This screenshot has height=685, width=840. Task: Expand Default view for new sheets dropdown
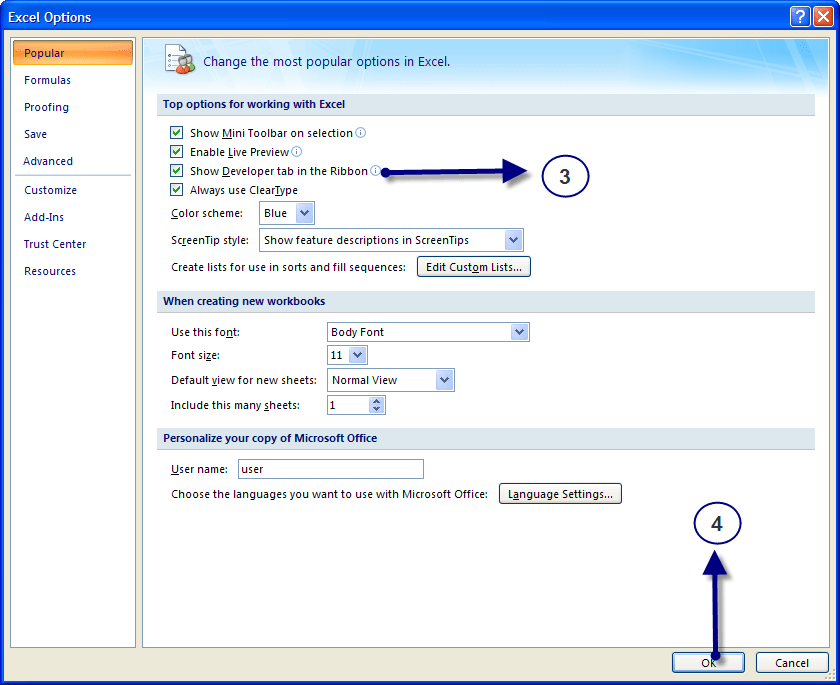click(444, 380)
